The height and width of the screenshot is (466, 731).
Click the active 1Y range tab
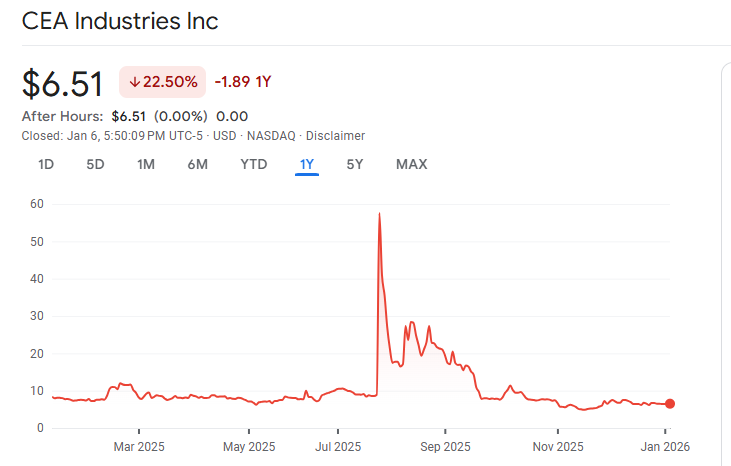[x=306, y=164]
